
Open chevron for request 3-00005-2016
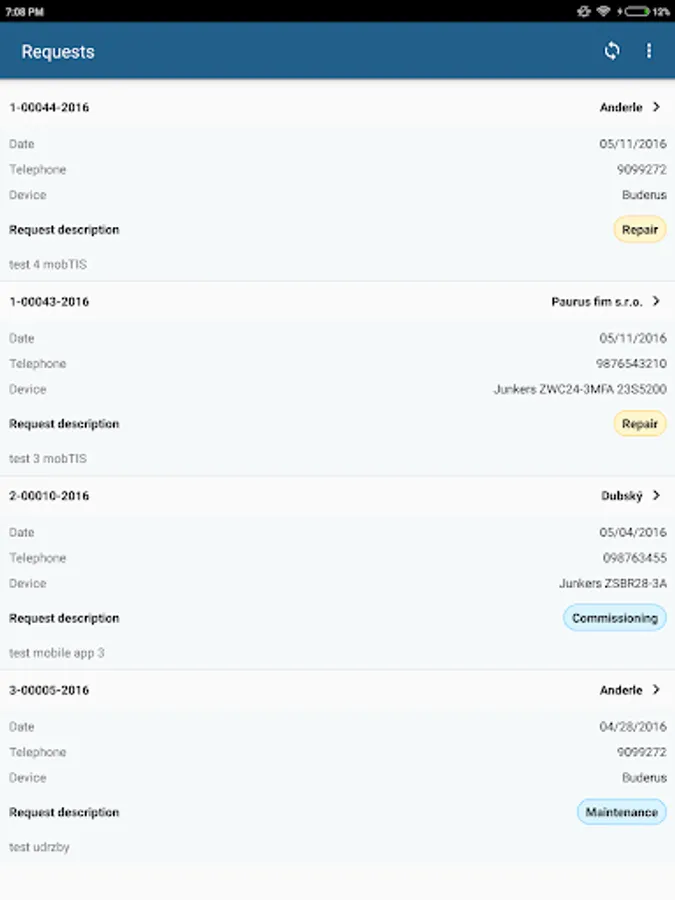tap(657, 690)
